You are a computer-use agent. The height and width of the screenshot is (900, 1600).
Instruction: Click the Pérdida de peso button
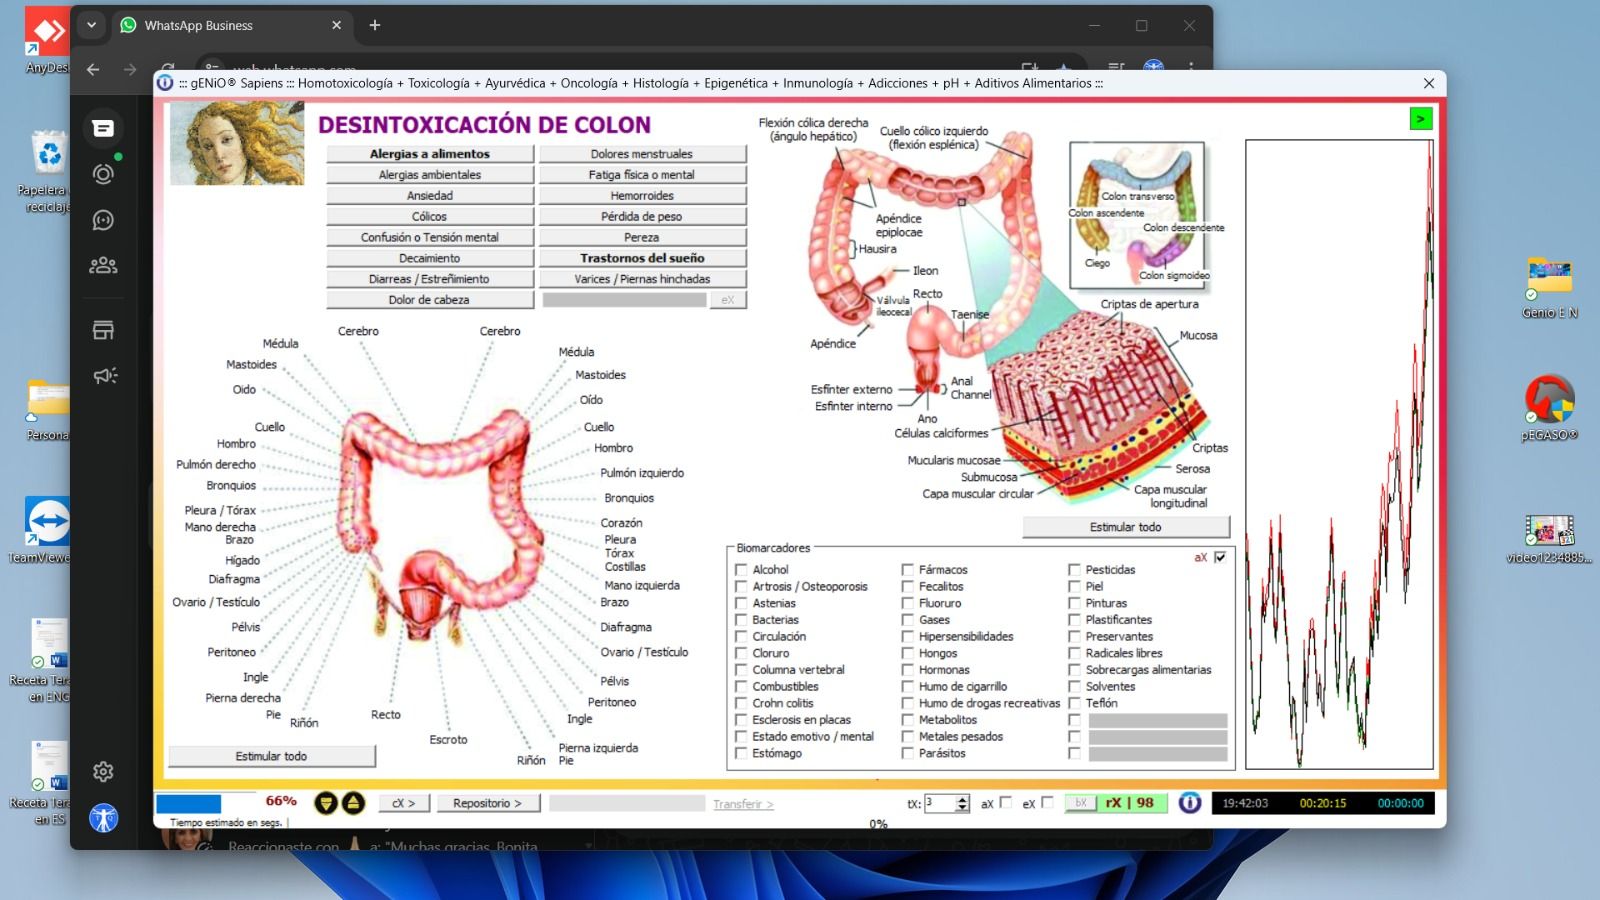[642, 217]
